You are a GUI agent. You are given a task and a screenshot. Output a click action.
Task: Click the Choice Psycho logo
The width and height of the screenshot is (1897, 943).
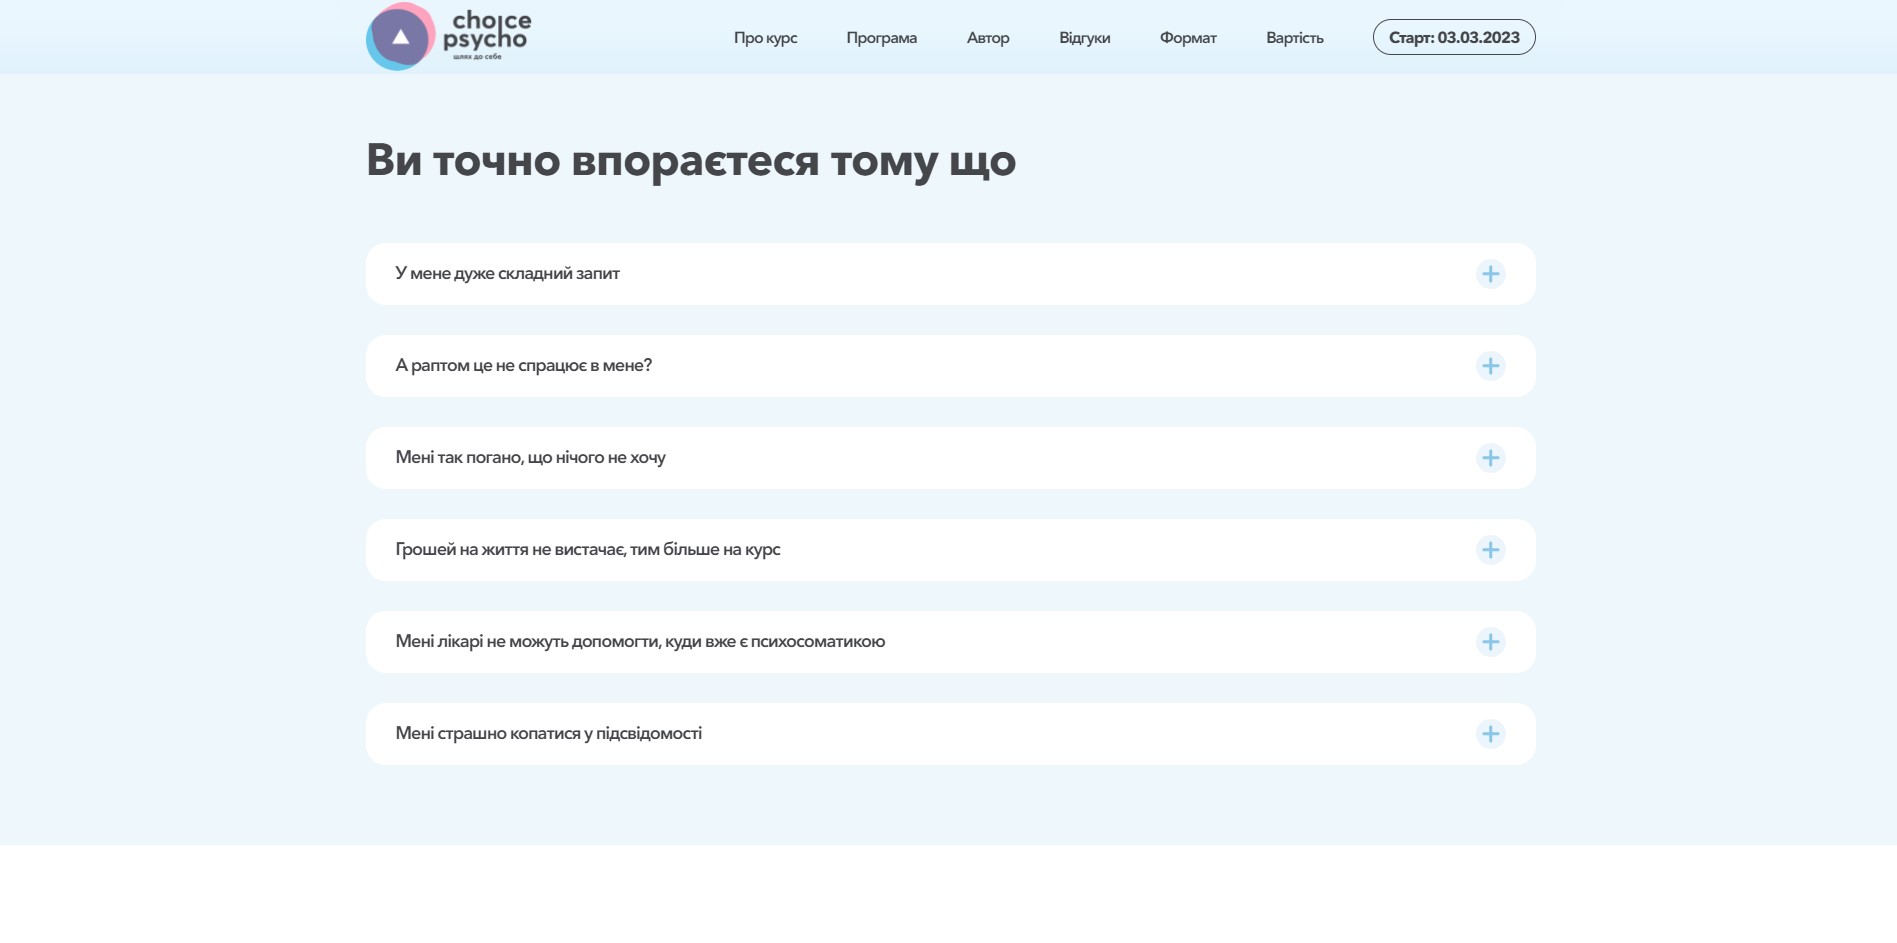(x=449, y=37)
